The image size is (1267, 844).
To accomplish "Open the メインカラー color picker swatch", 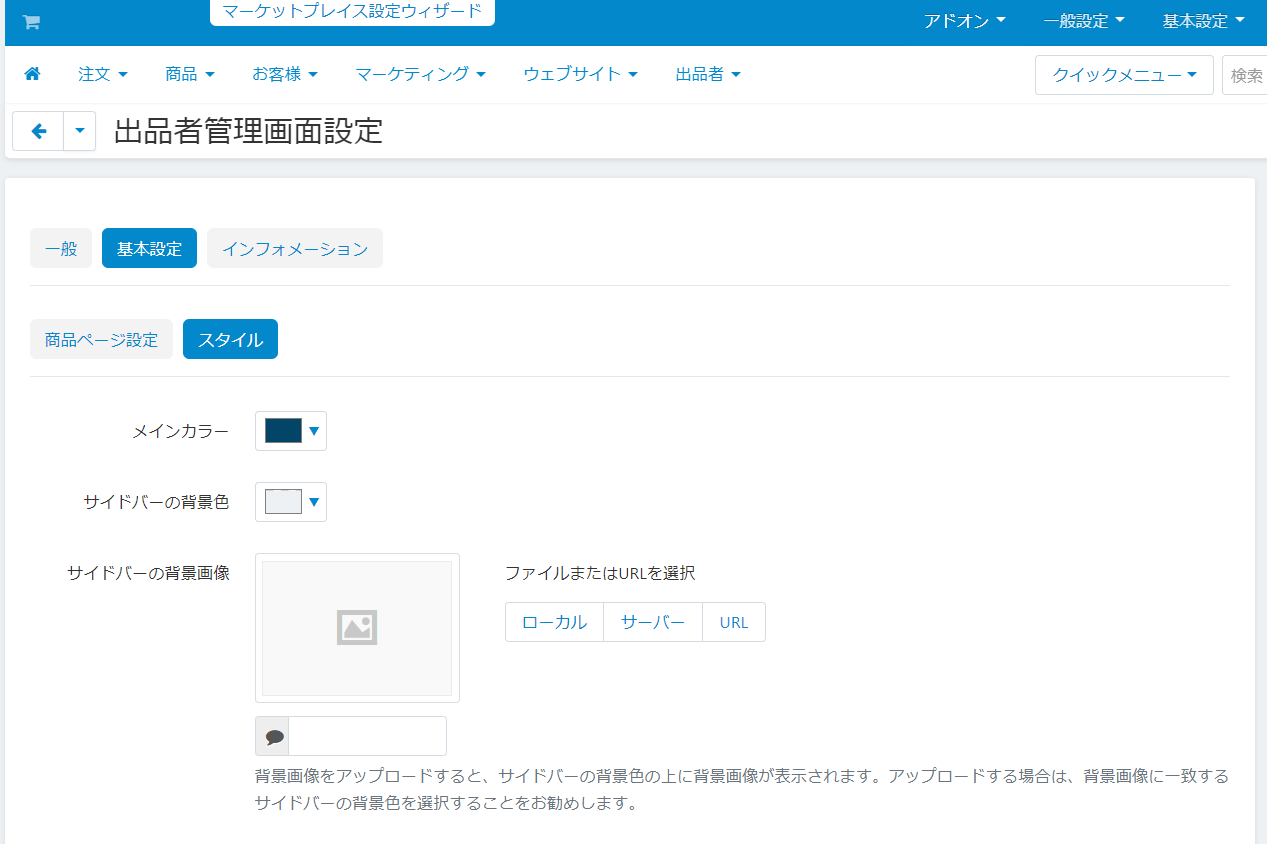I will point(290,431).
